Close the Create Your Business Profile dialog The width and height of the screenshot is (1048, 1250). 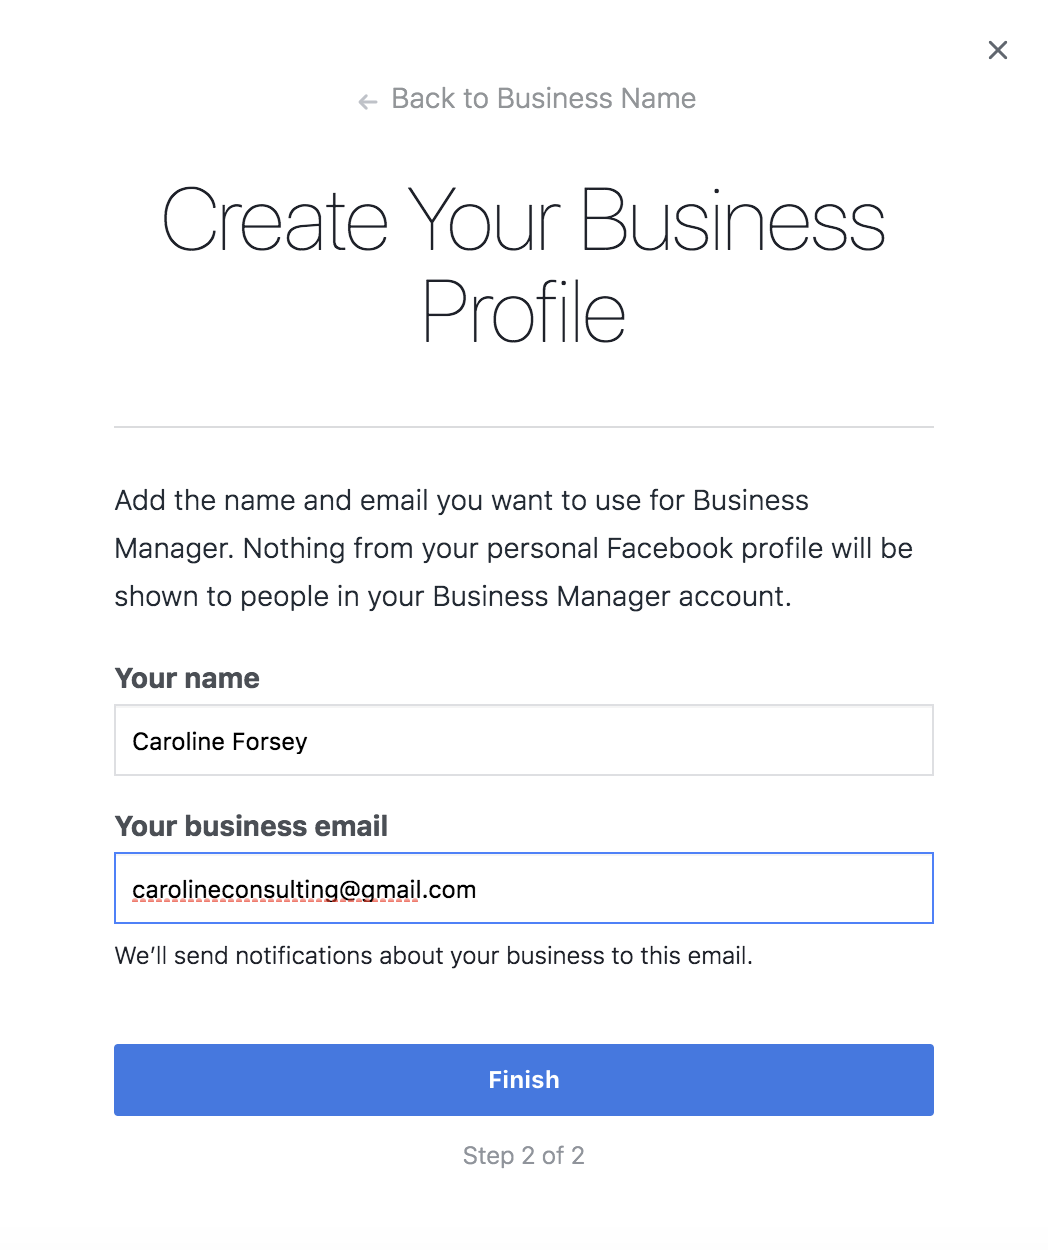997,50
